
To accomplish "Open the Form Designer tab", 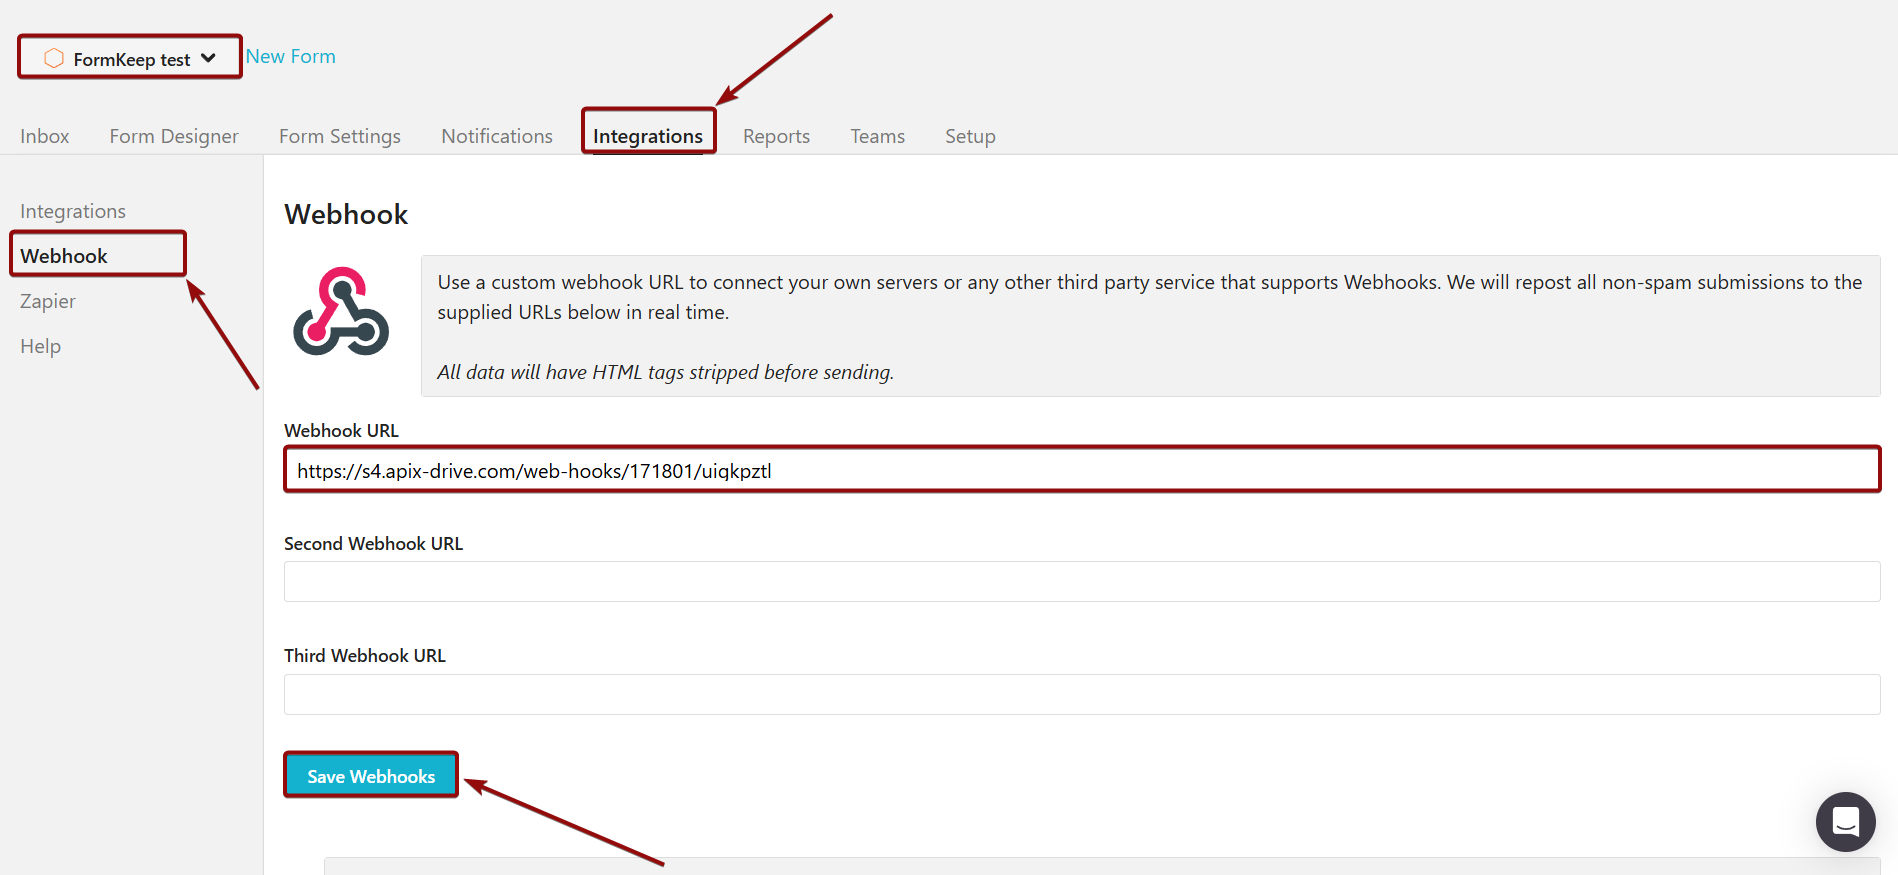I will coord(174,136).
